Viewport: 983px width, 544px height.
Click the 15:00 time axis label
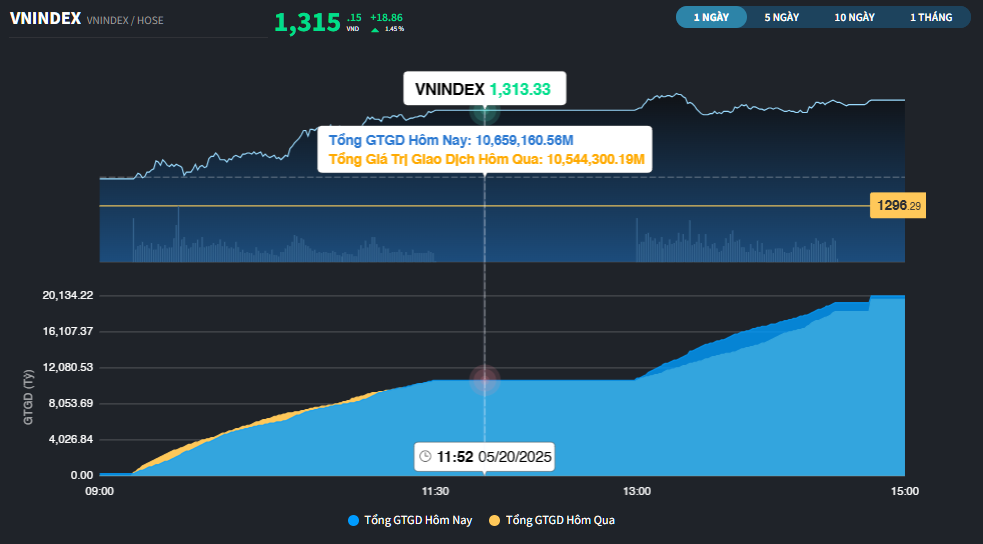pyautogui.click(x=905, y=491)
